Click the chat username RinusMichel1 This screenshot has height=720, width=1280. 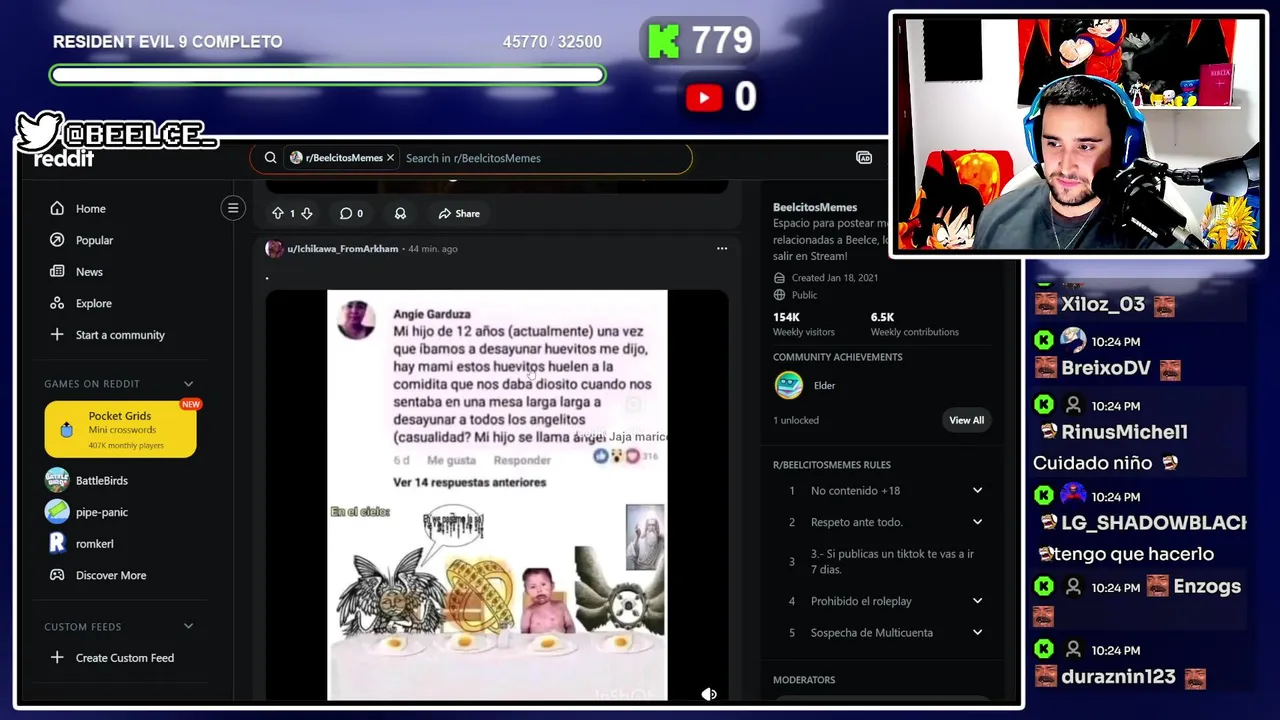1125,432
